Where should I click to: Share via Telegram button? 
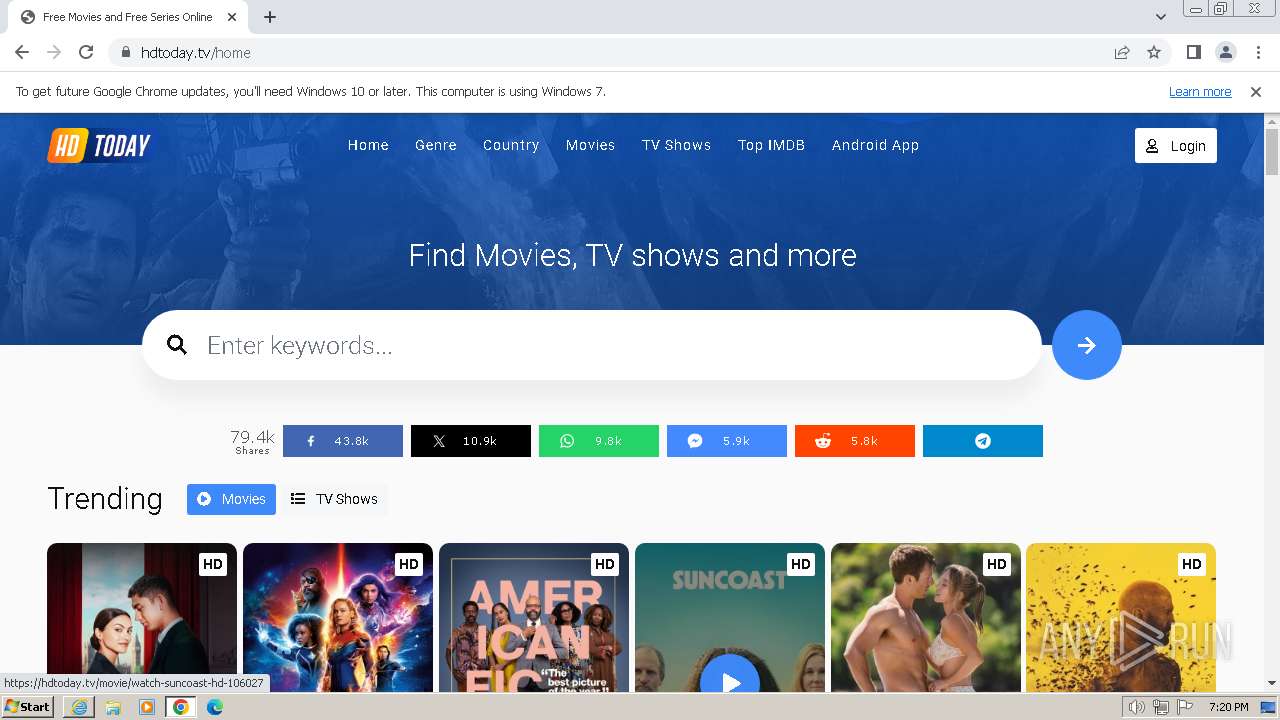coord(982,441)
